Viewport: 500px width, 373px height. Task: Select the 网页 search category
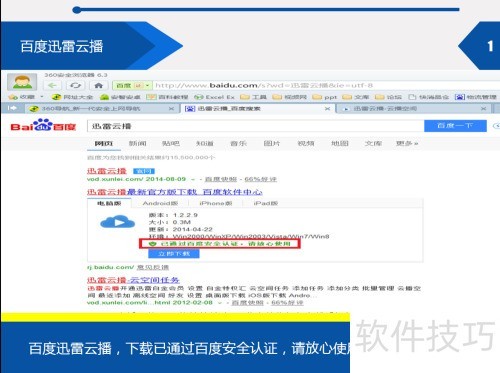click(104, 143)
